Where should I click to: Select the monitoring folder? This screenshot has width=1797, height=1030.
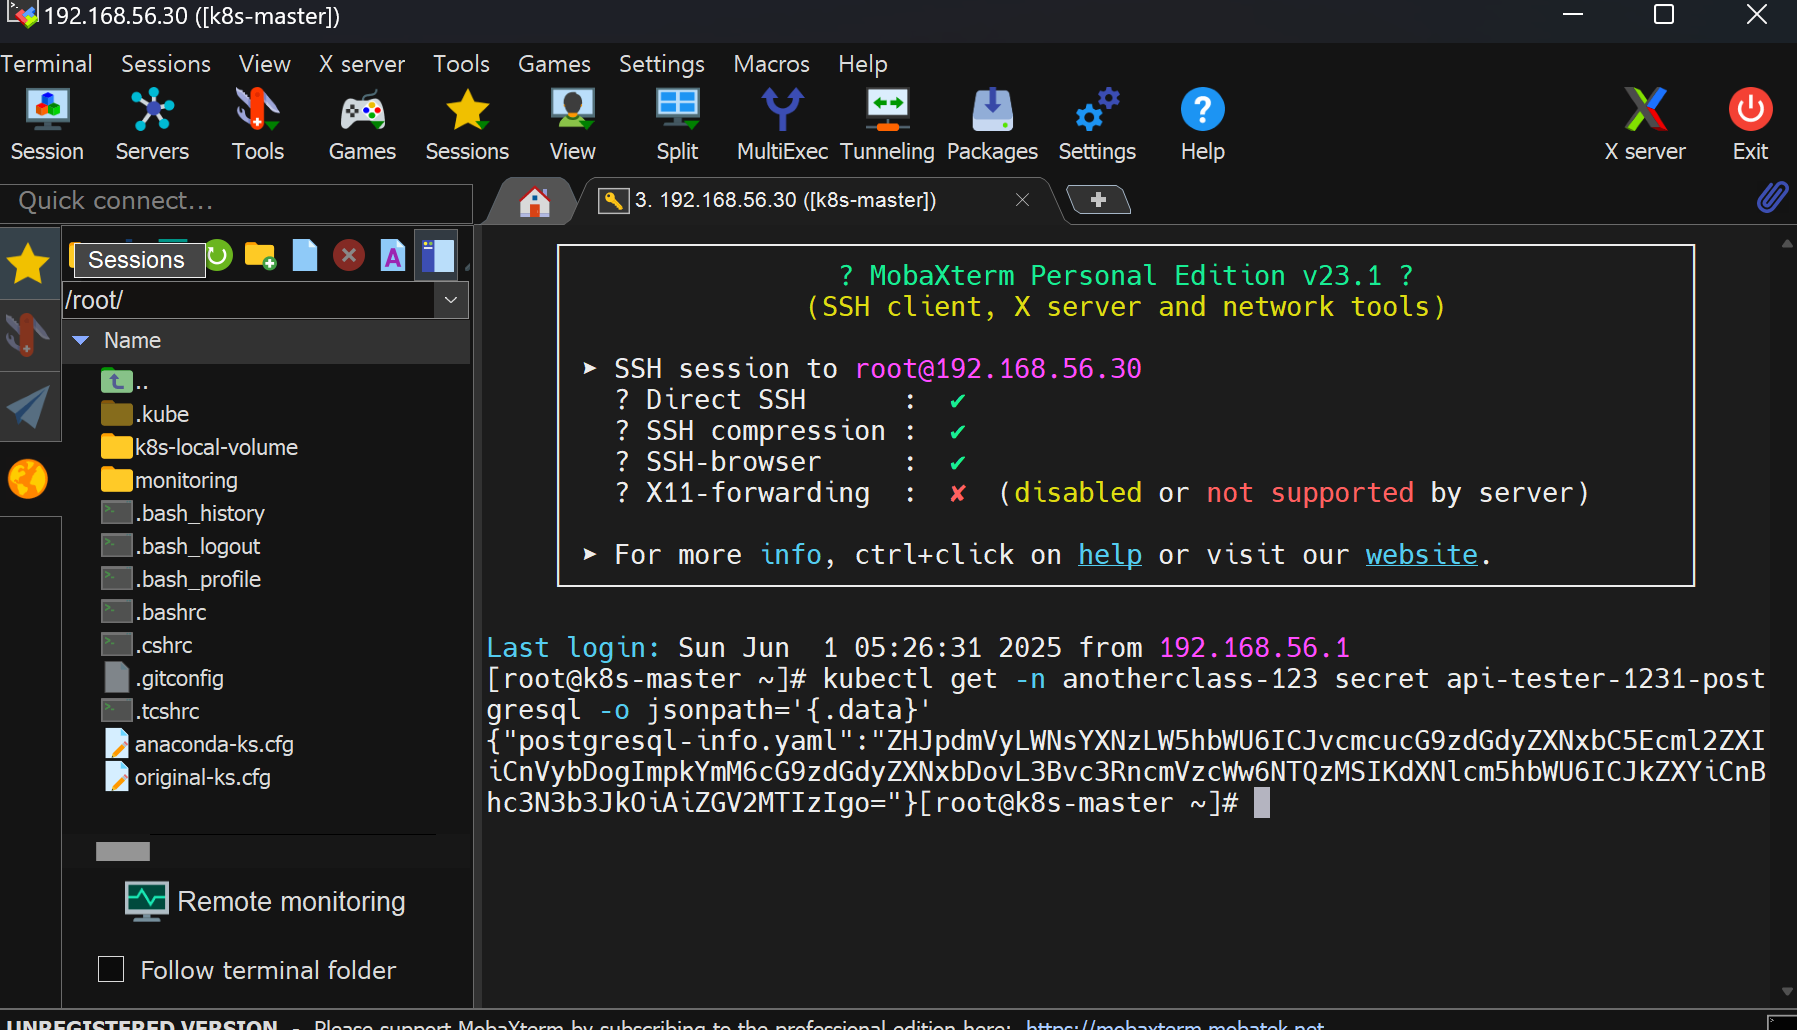170,480
